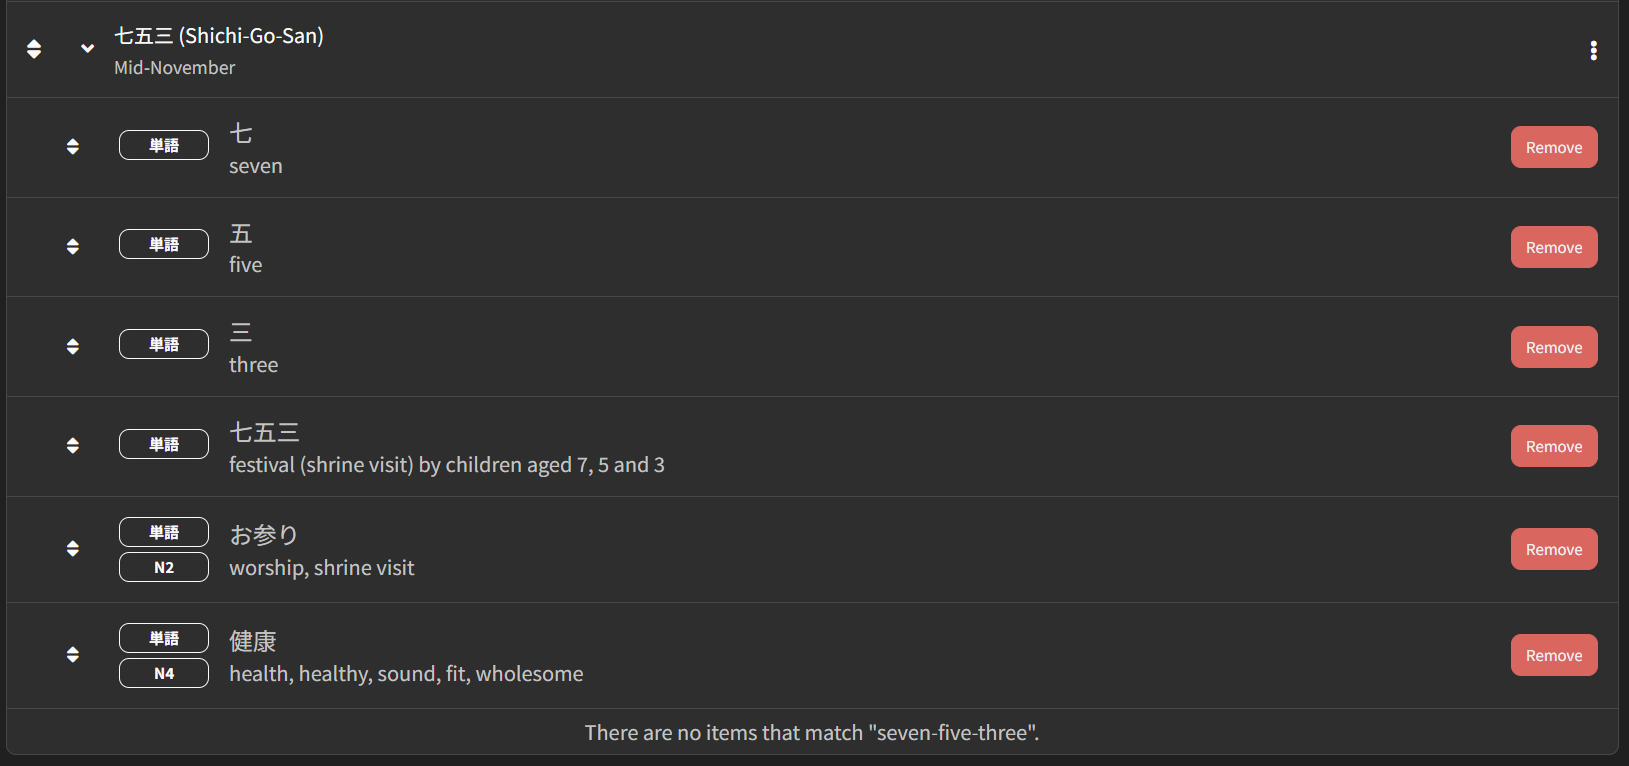The image size is (1629, 766).
Task: Select the 七五三 (Shichi-Go-San) section title
Action: [x=219, y=36]
